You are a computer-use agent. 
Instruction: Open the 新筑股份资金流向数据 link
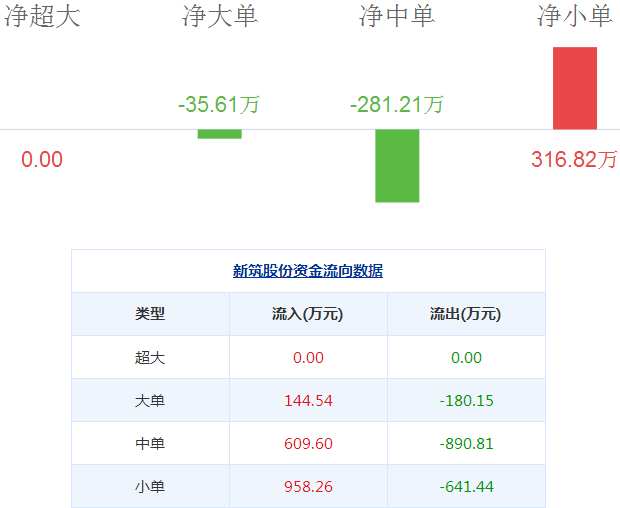(308, 271)
